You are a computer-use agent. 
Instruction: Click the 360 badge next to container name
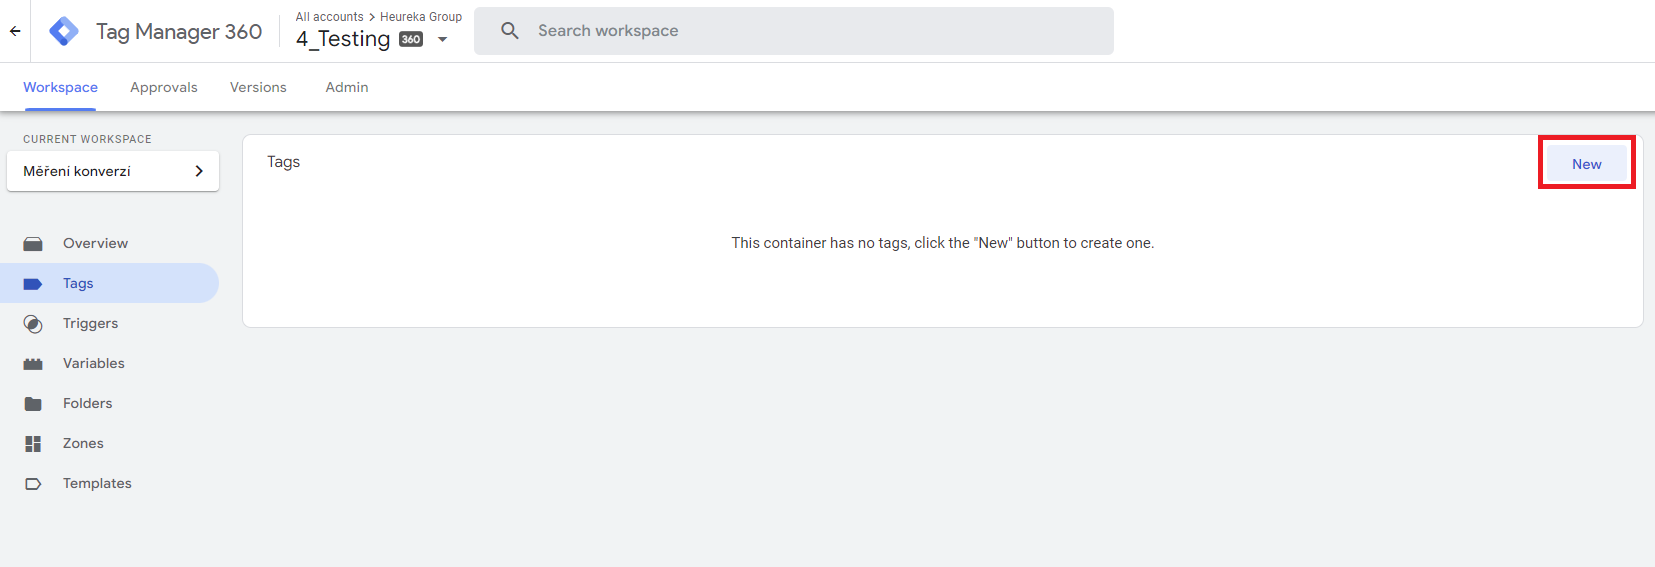(x=411, y=39)
